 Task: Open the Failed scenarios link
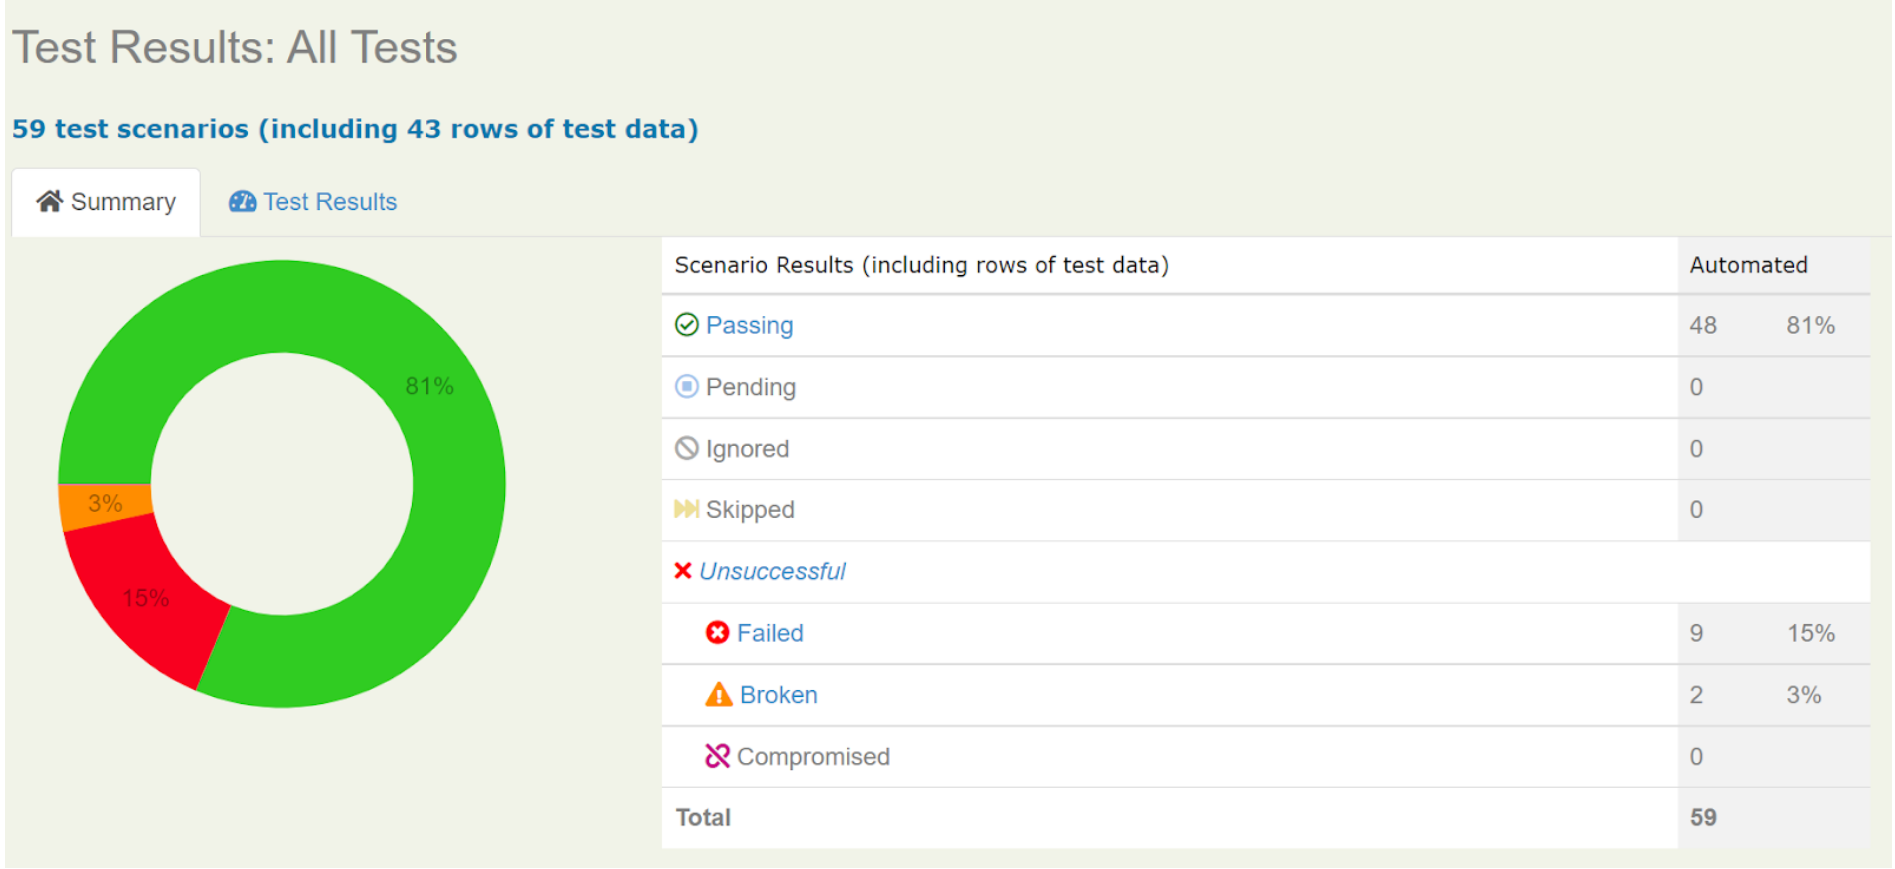coord(770,632)
